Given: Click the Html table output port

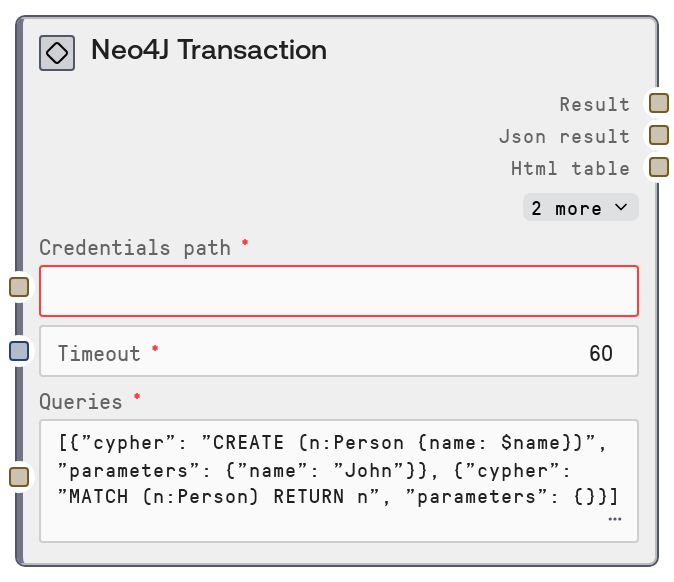Looking at the screenshot, I should tap(658, 167).
